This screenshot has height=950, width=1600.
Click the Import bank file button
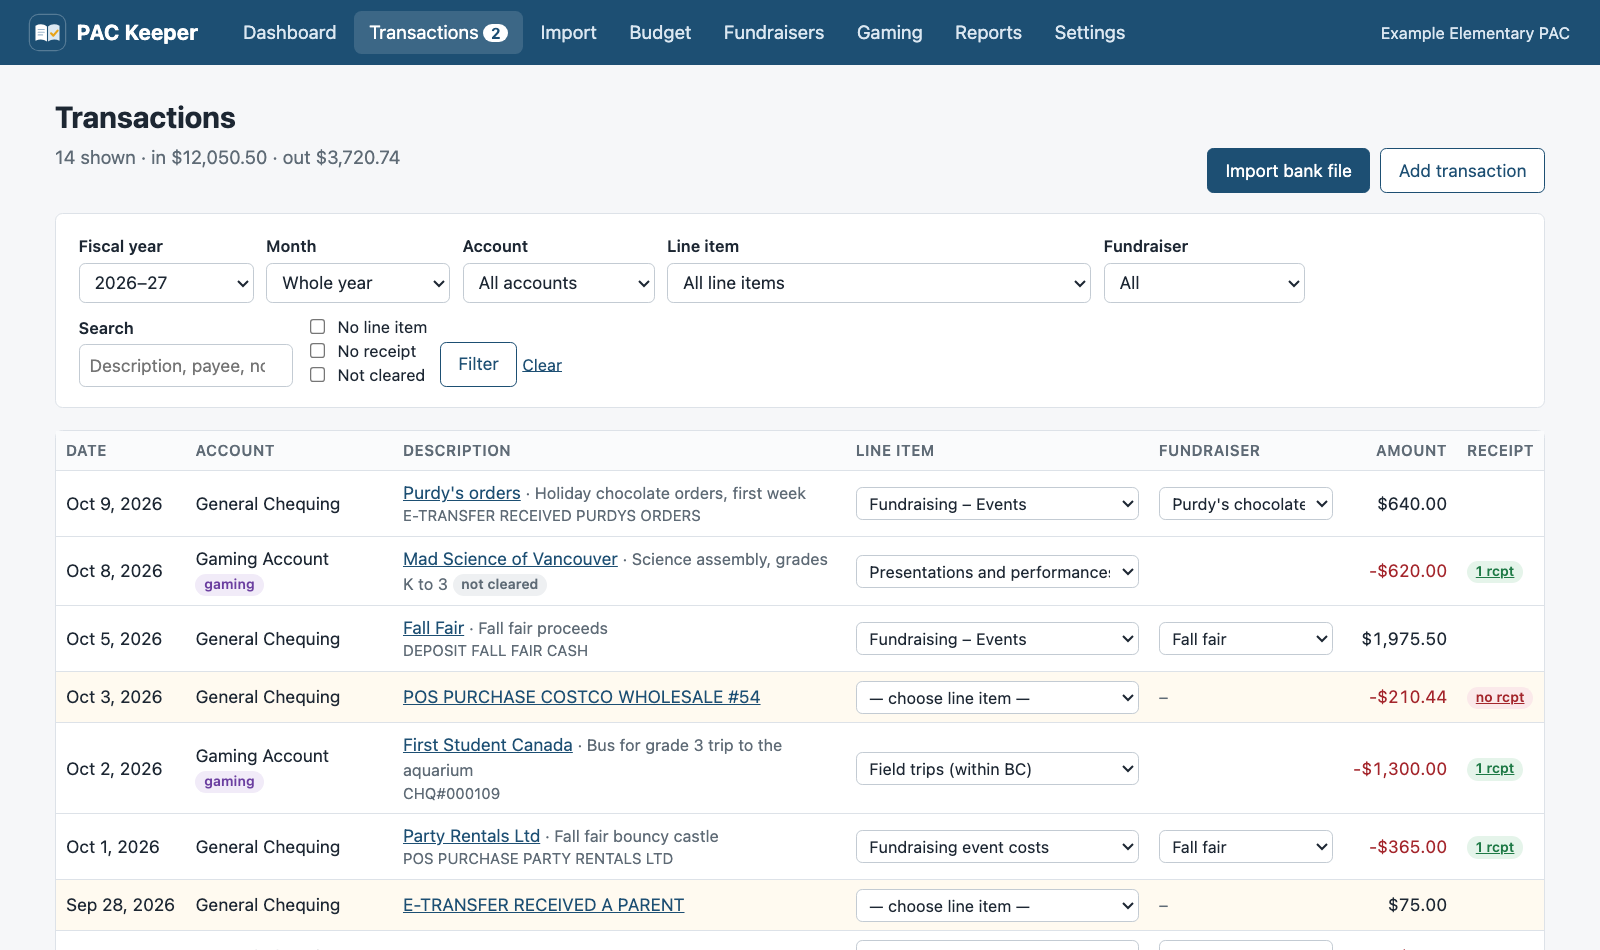1288,171
